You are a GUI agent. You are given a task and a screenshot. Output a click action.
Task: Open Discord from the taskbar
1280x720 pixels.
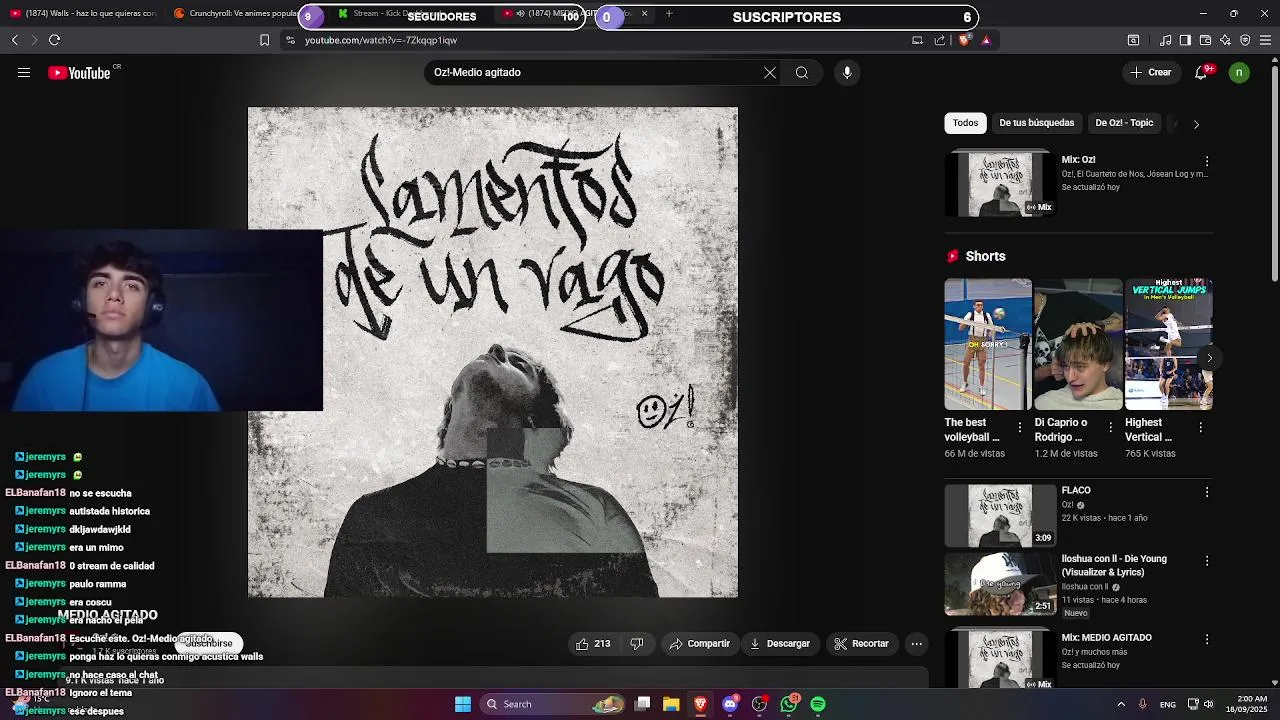pos(730,704)
